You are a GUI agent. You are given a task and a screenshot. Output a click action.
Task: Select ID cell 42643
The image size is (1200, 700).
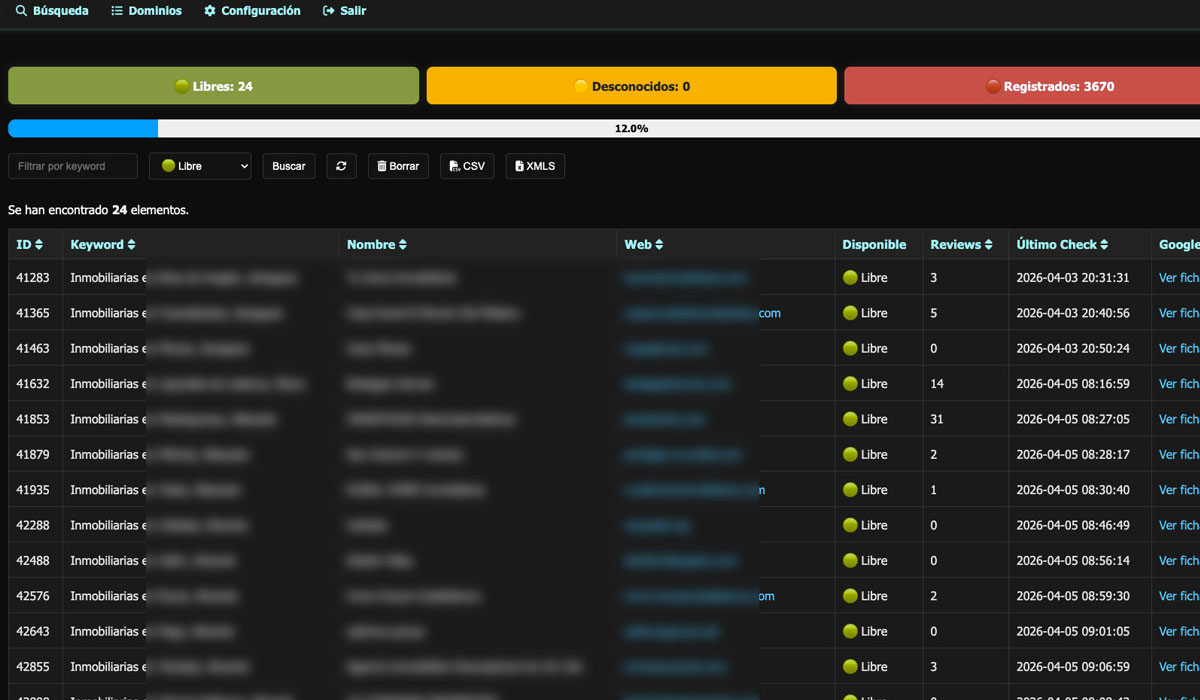33,631
